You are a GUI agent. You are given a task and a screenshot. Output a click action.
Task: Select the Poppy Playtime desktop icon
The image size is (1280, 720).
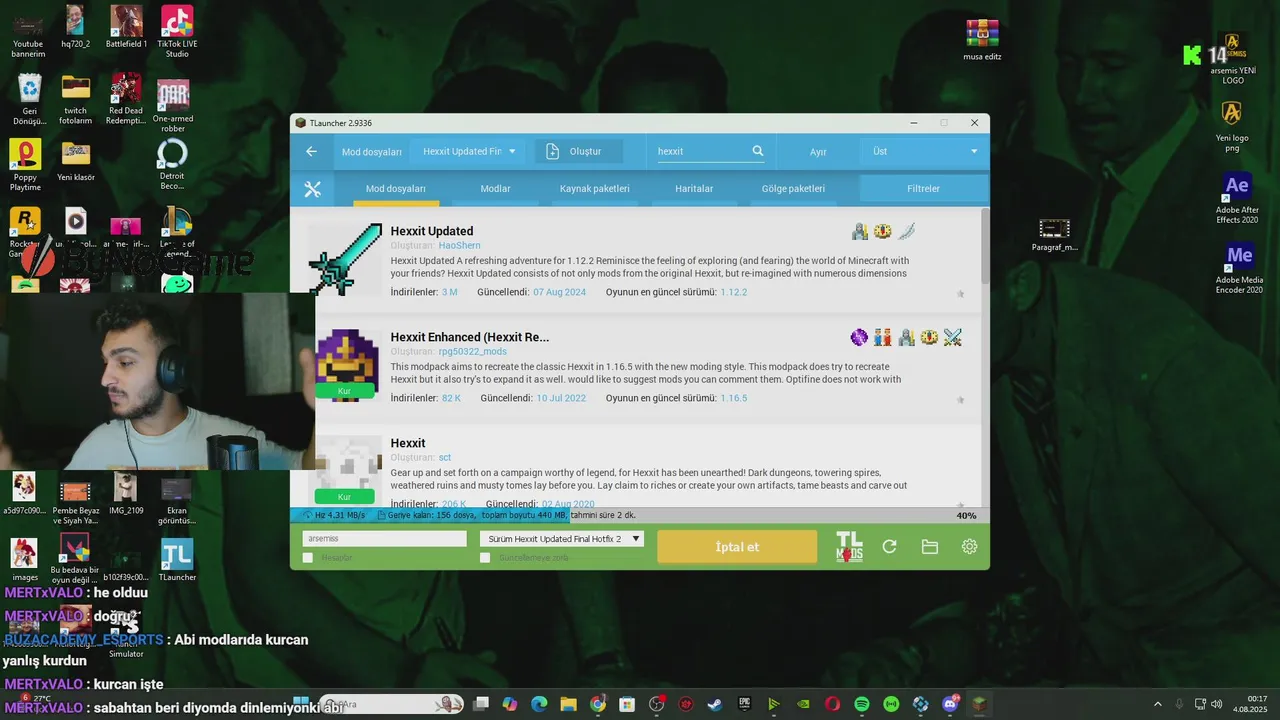coord(25,165)
